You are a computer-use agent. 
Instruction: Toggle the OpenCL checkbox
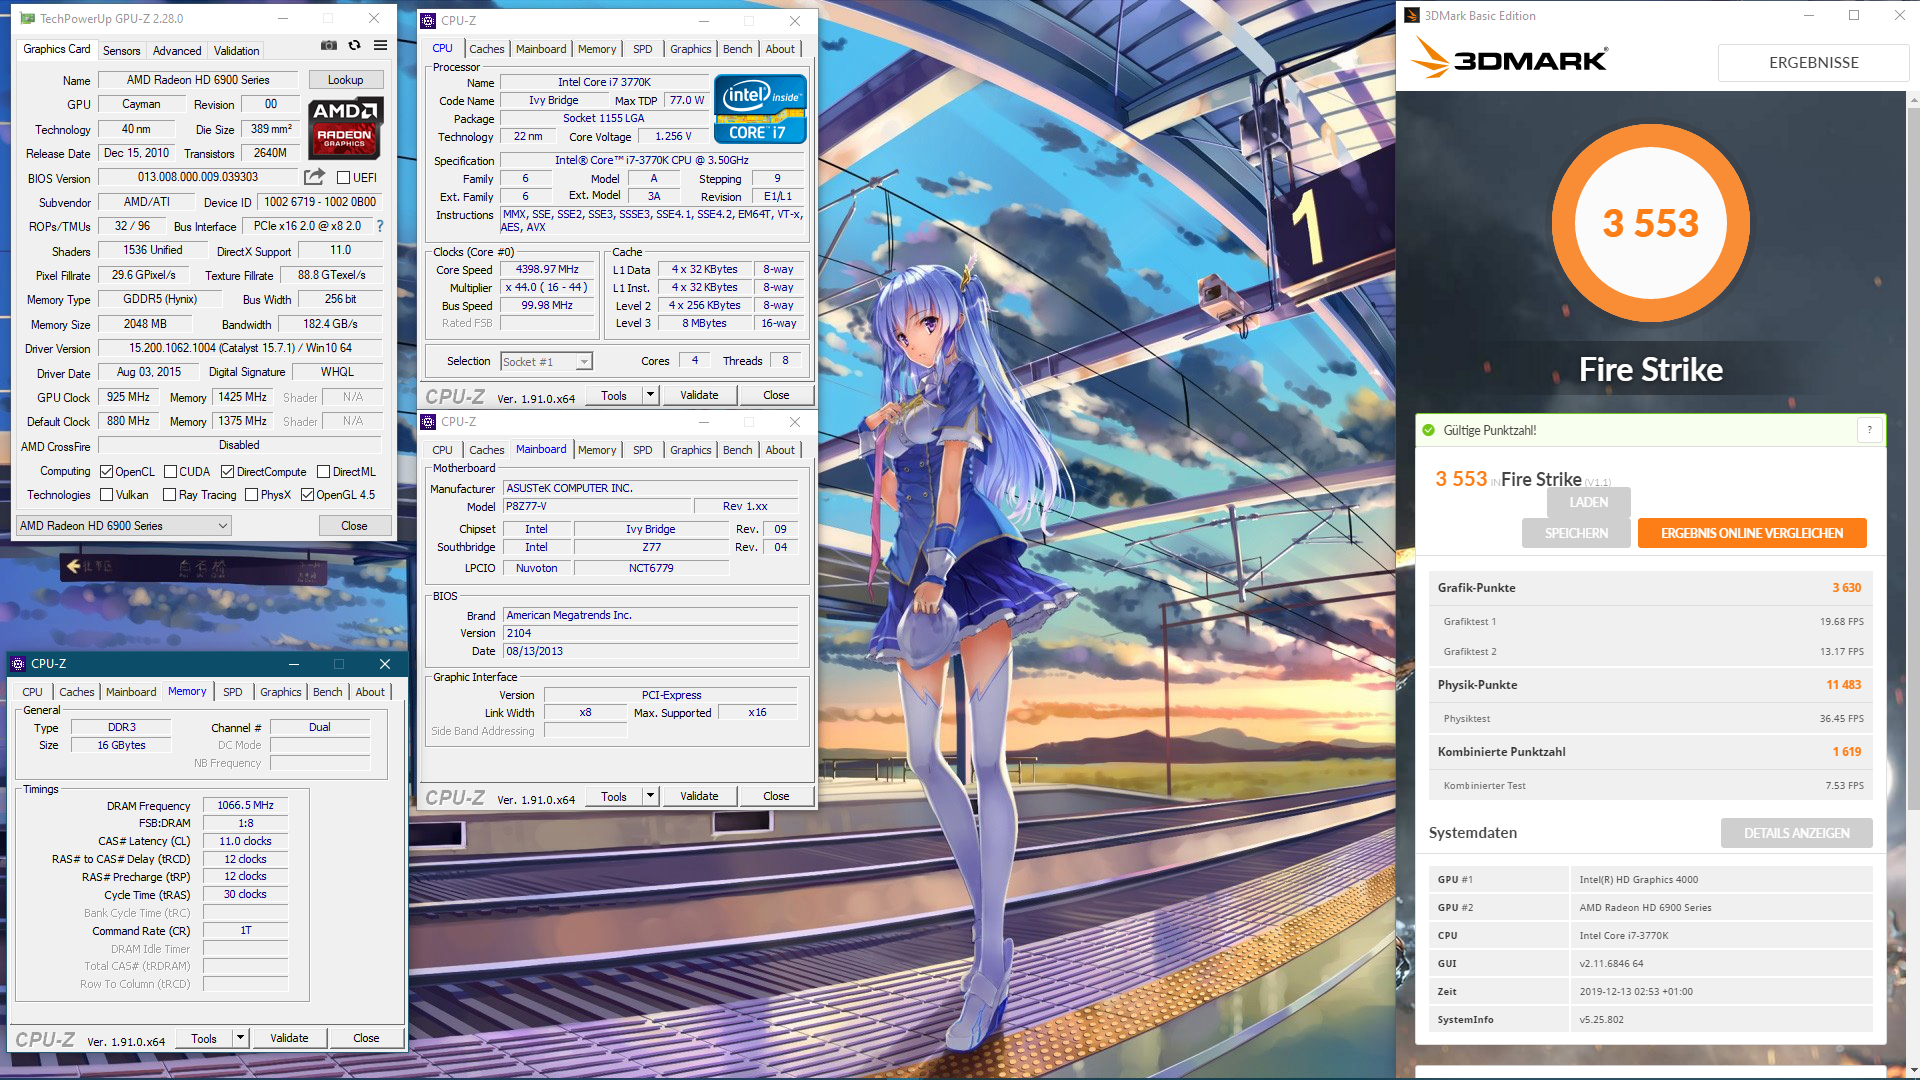[106, 472]
